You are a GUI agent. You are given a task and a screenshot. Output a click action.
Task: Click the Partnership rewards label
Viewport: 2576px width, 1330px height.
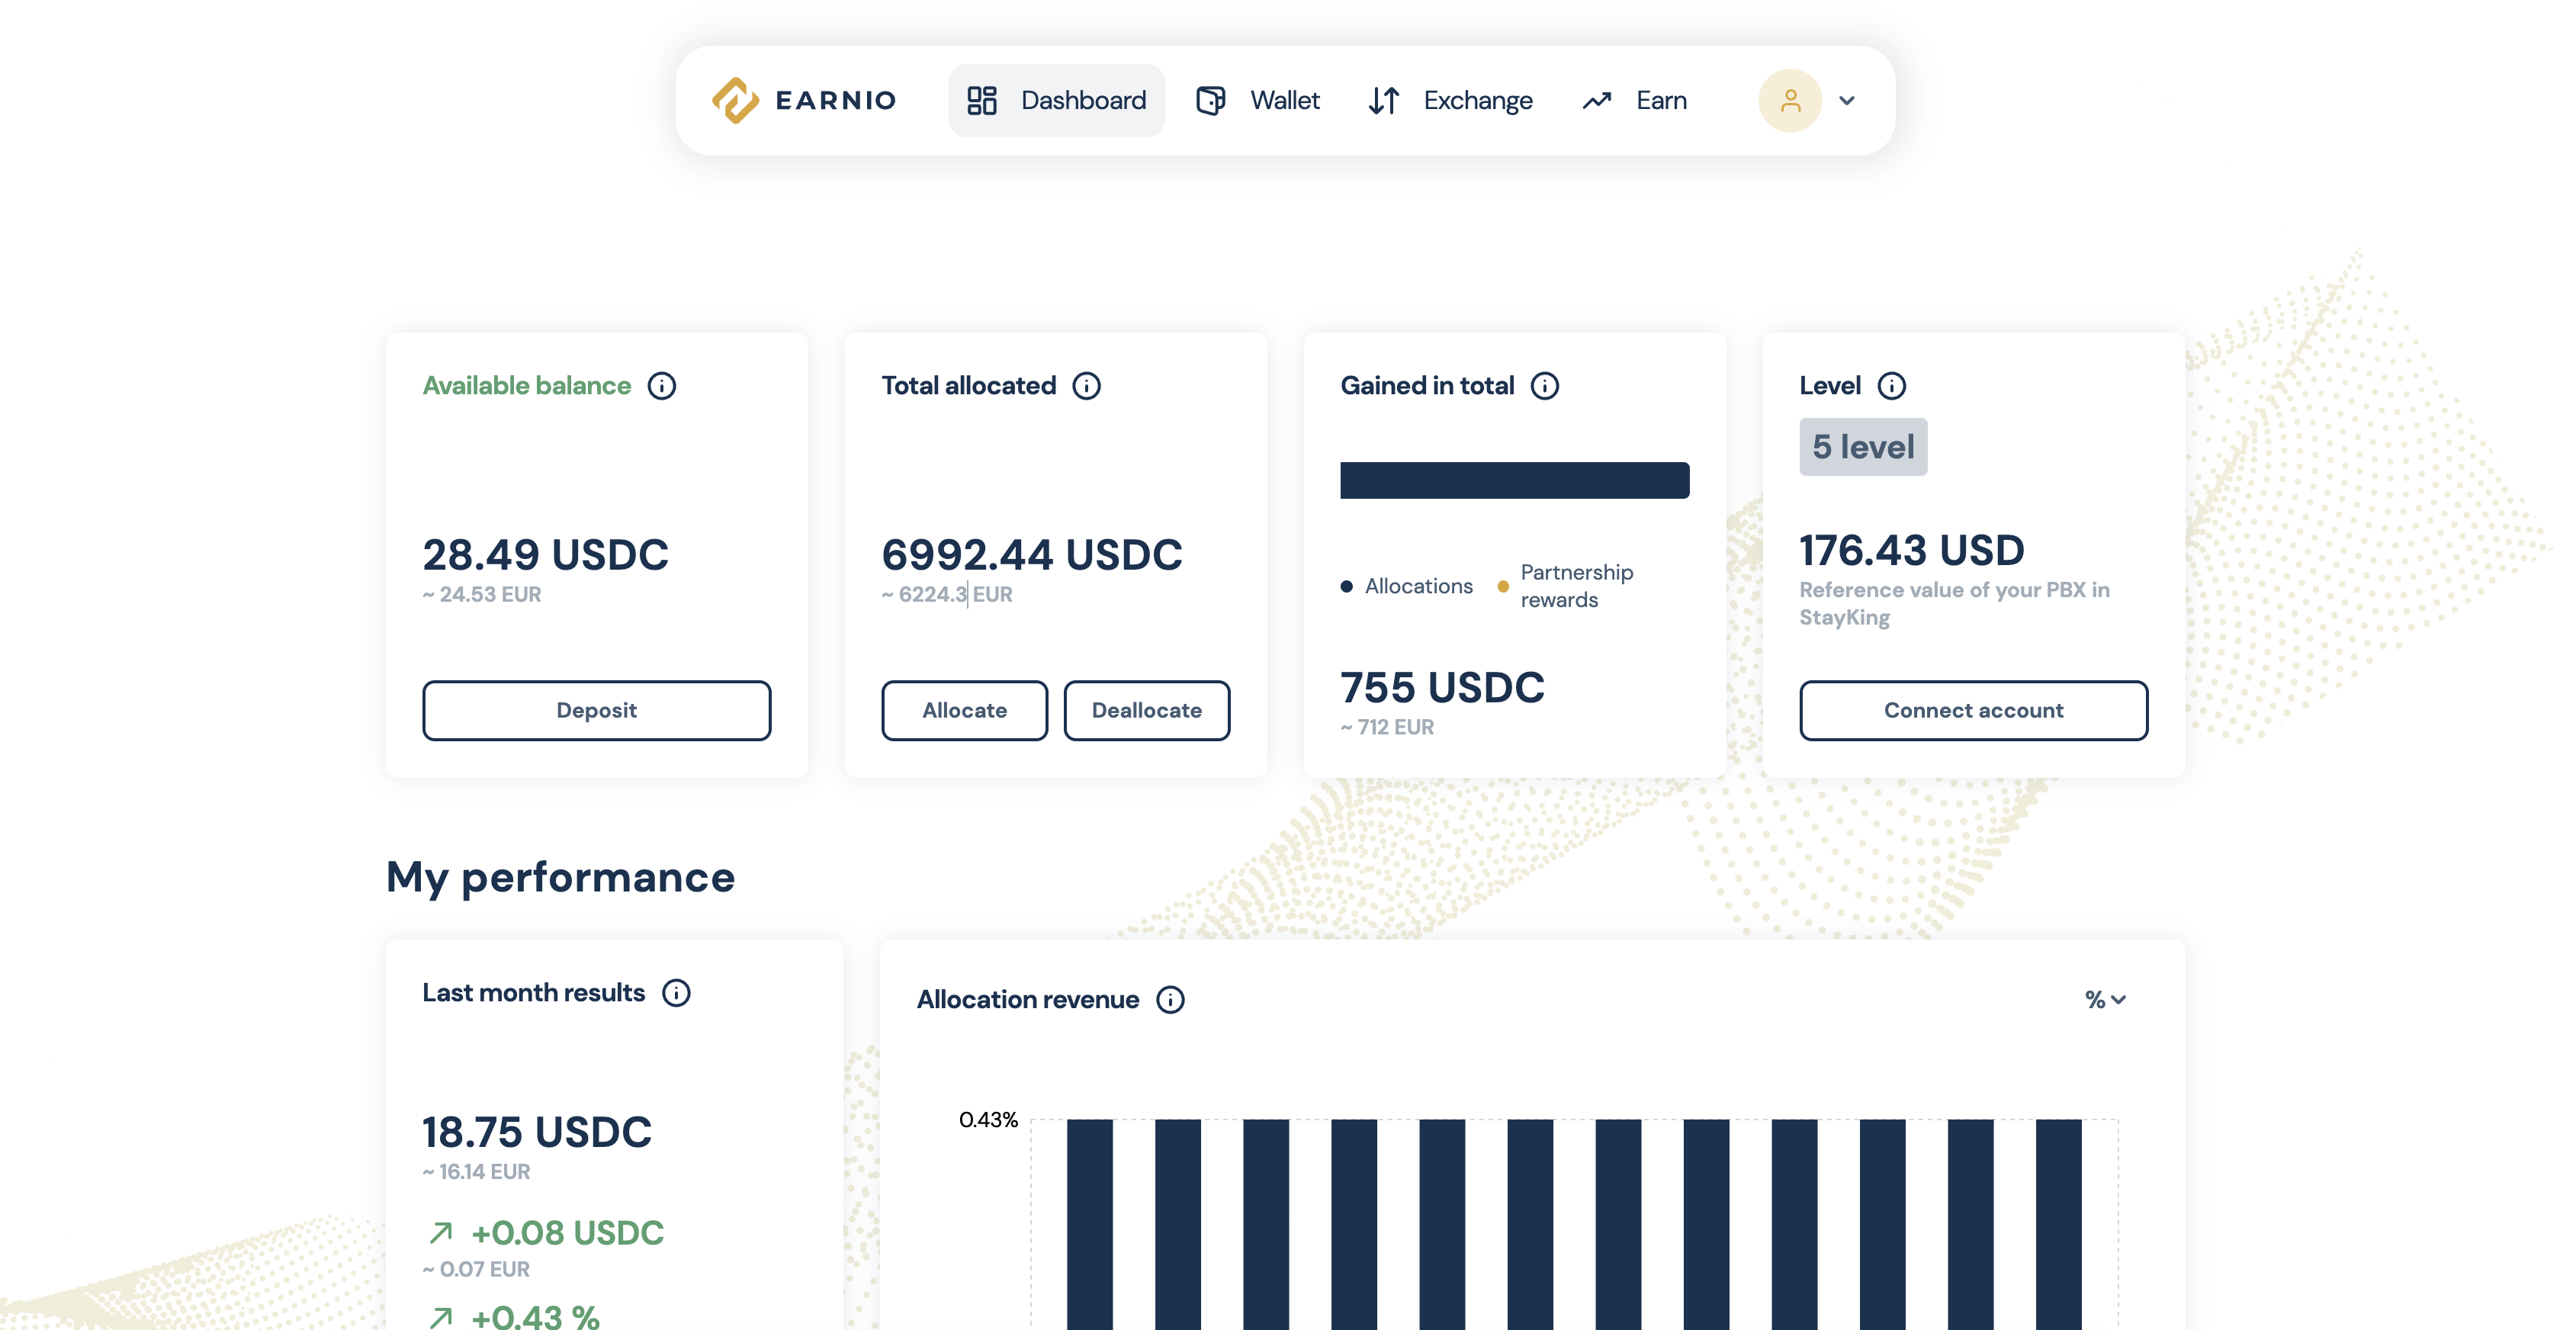(x=1577, y=587)
